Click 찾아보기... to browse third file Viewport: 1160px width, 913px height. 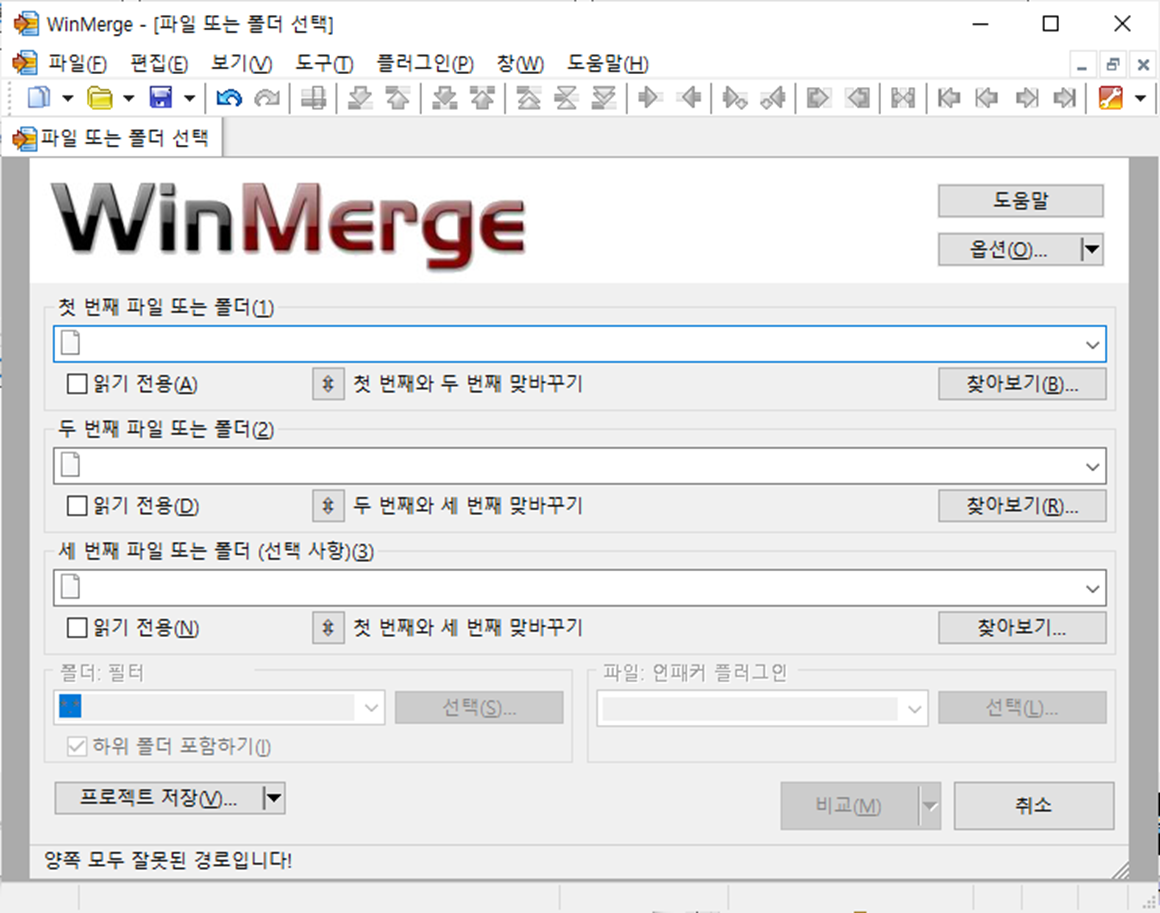tap(1022, 628)
